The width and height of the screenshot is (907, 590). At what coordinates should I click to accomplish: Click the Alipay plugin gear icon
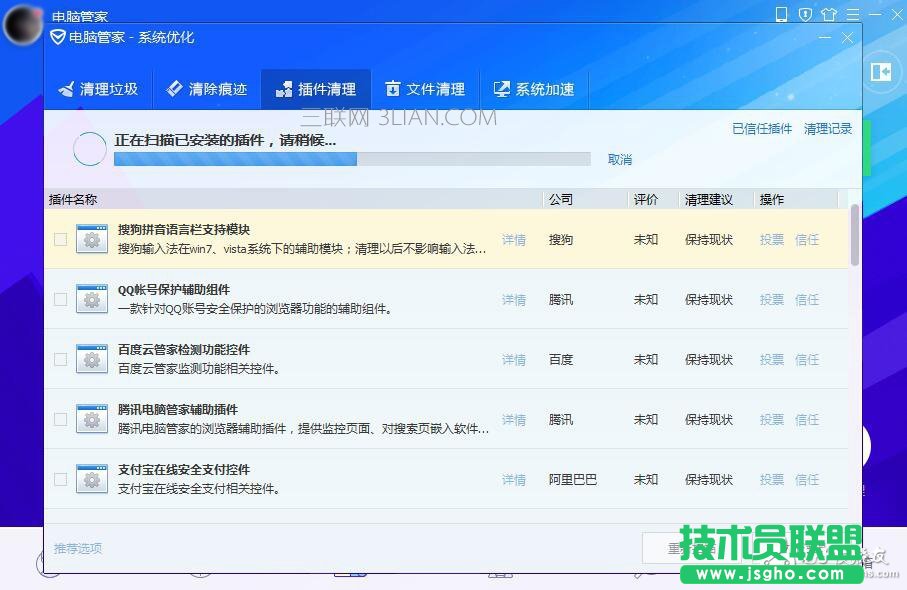point(92,480)
